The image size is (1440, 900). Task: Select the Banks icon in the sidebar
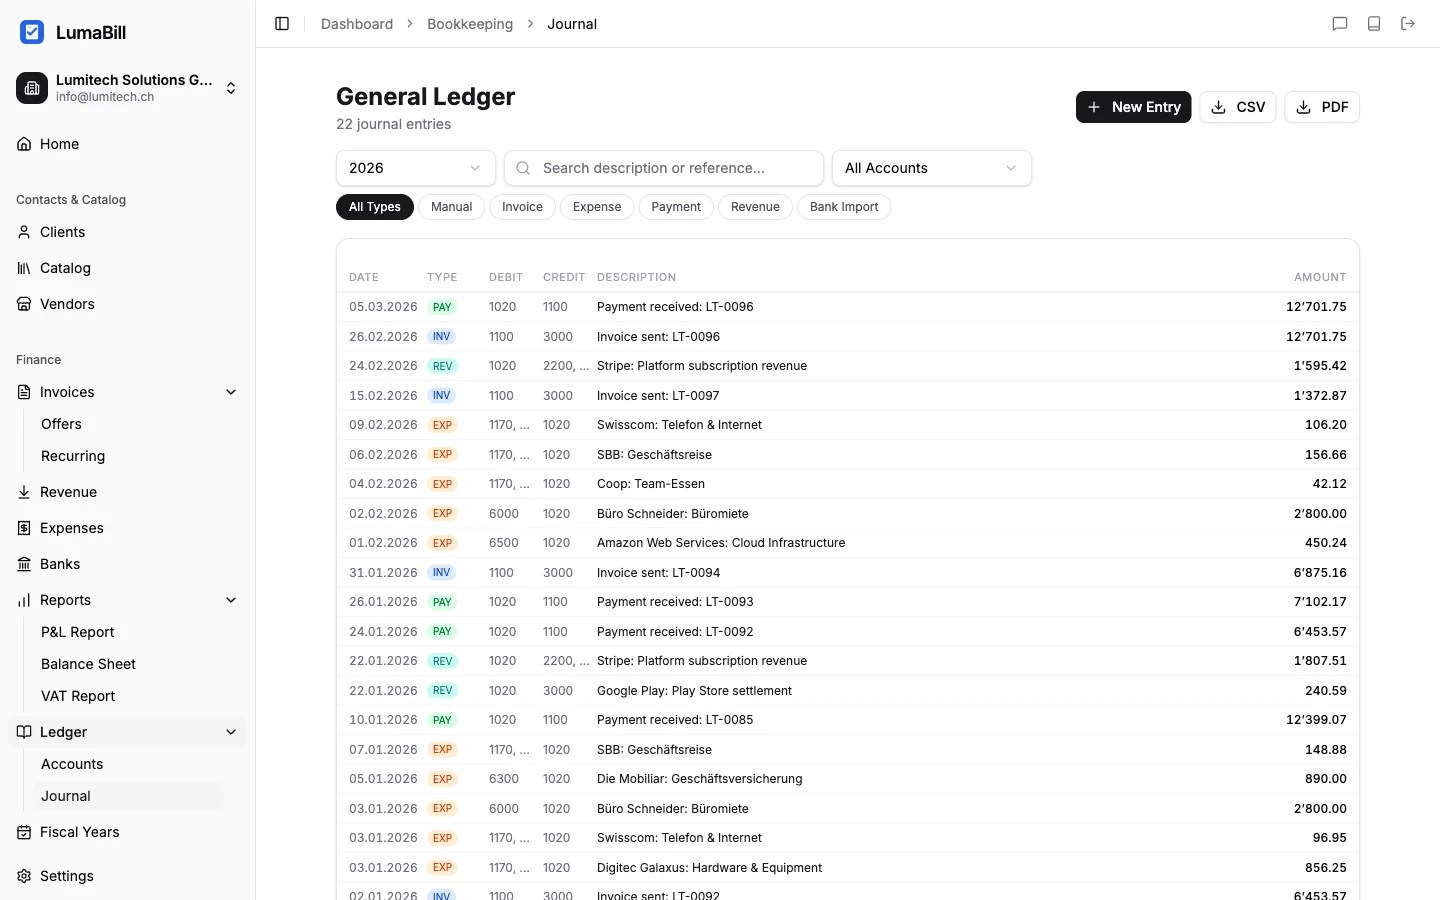(23, 564)
